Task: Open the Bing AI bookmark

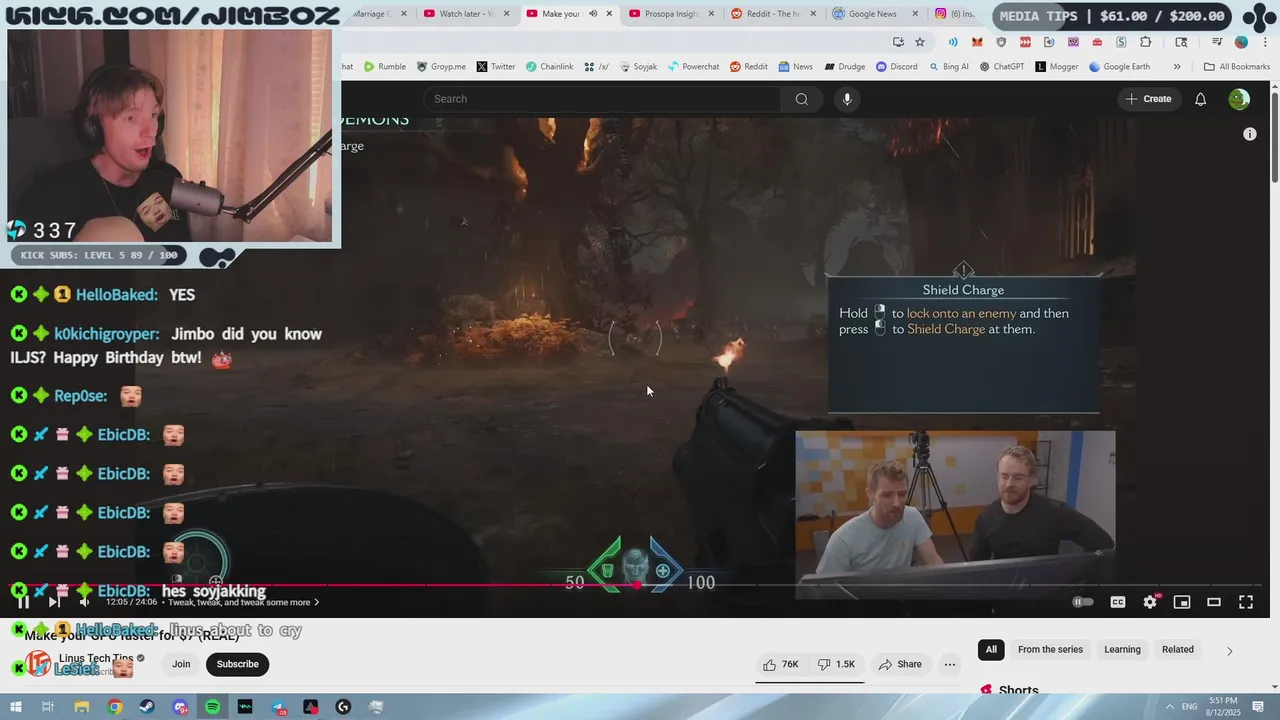Action: 949,67
